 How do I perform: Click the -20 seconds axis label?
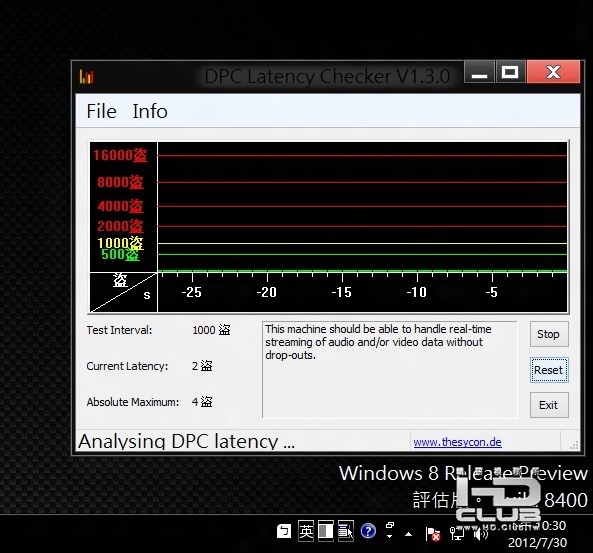pos(267,292)
